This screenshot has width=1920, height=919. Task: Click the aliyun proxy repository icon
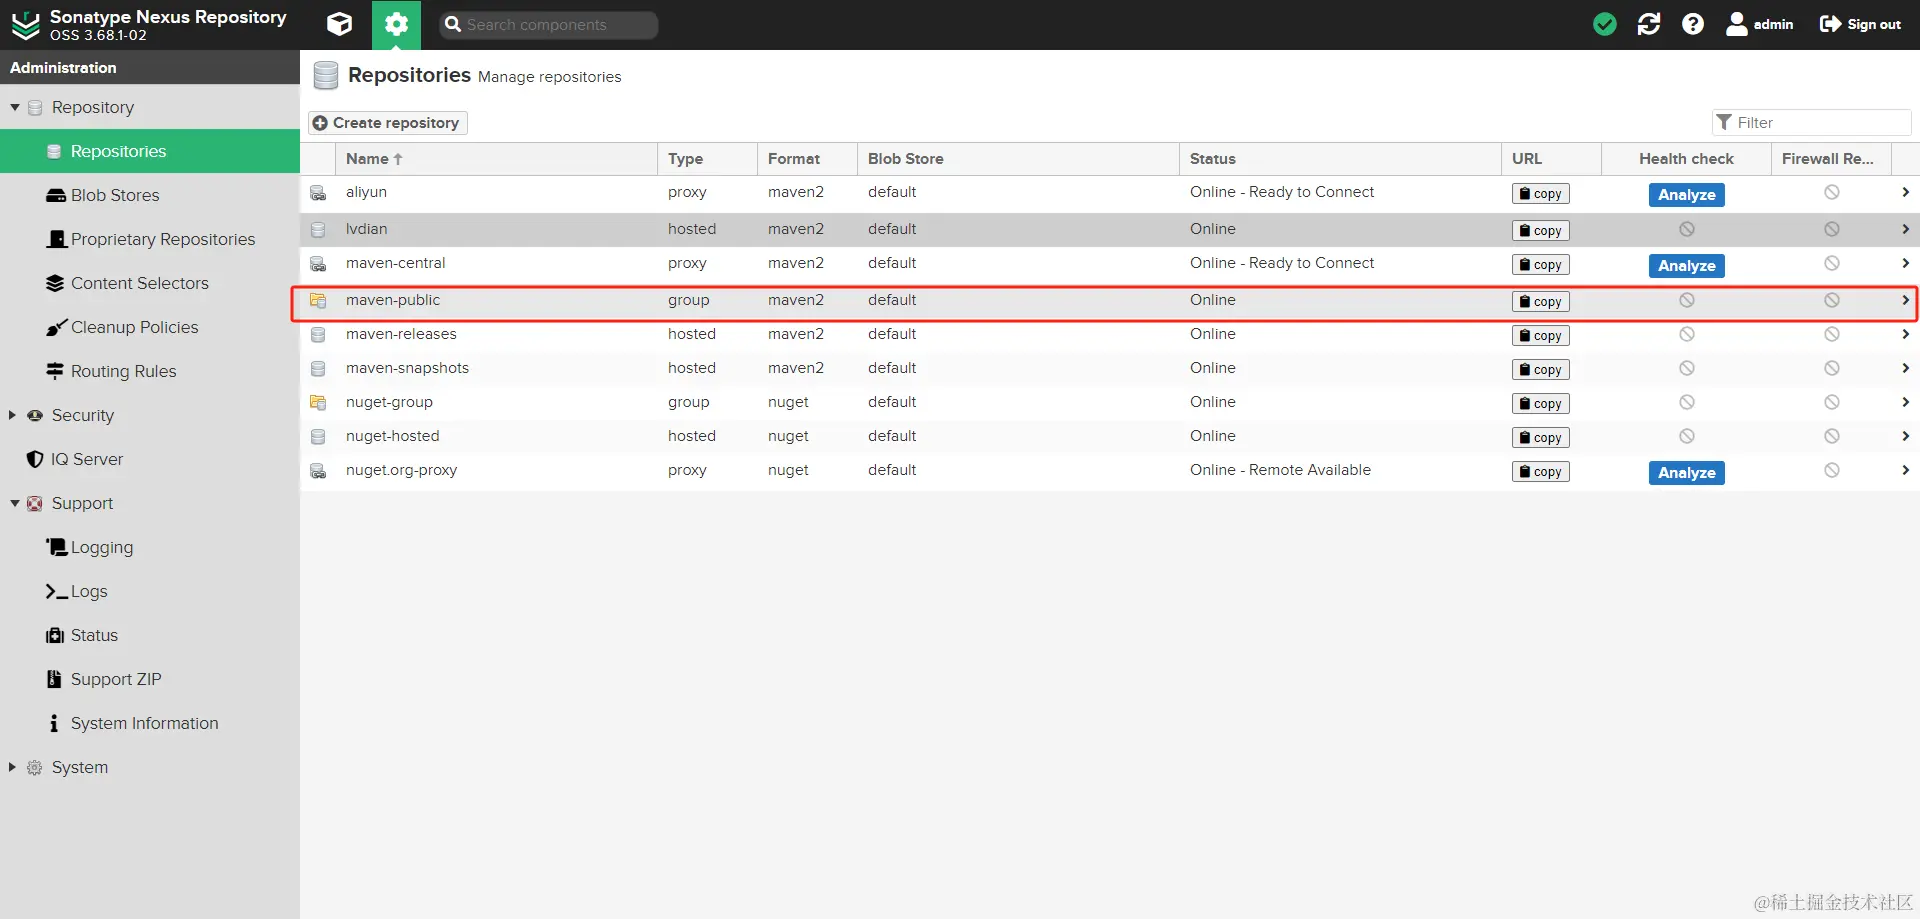[x=318, y=193]
